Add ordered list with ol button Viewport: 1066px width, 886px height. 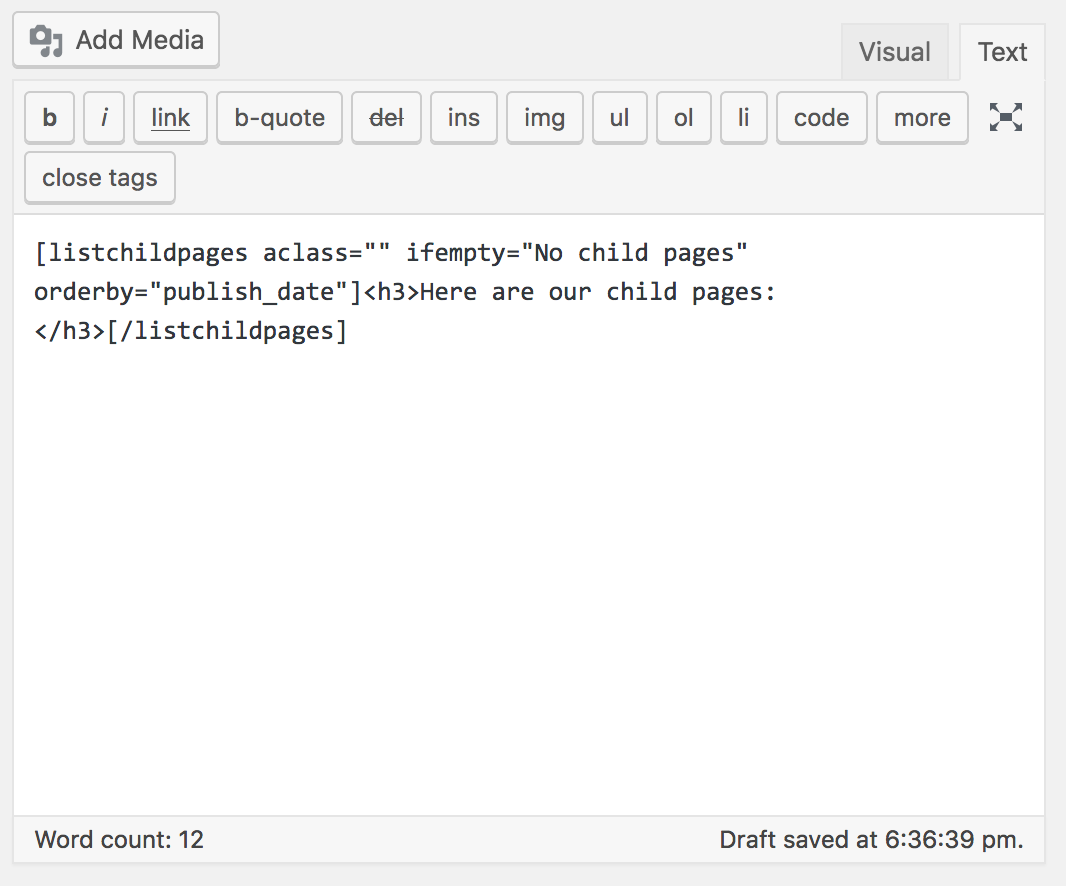tap(683, 118)
